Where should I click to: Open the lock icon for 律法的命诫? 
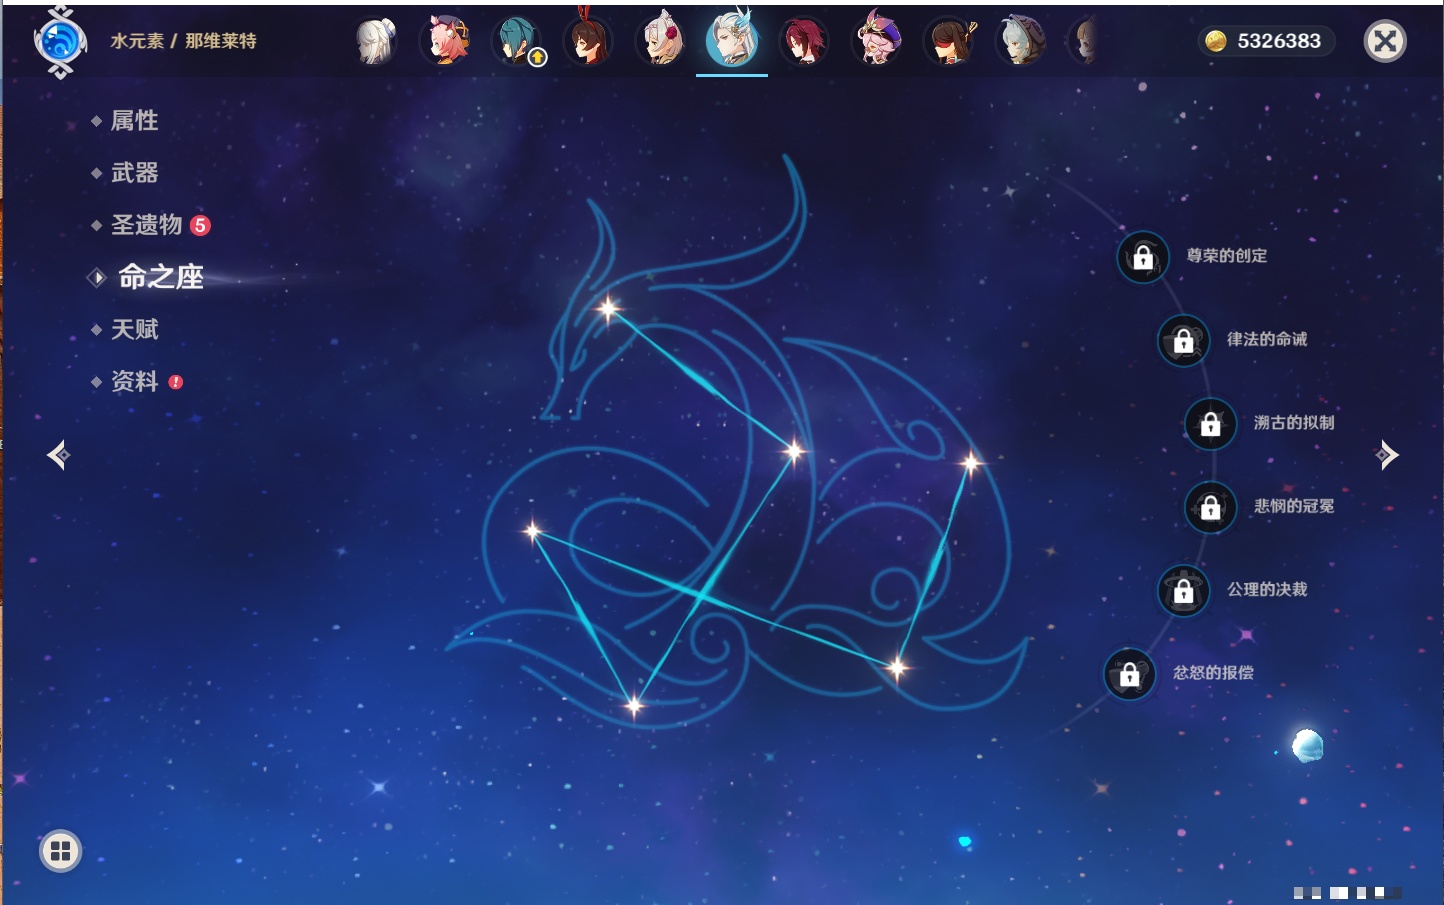[x=1184, y=340]
